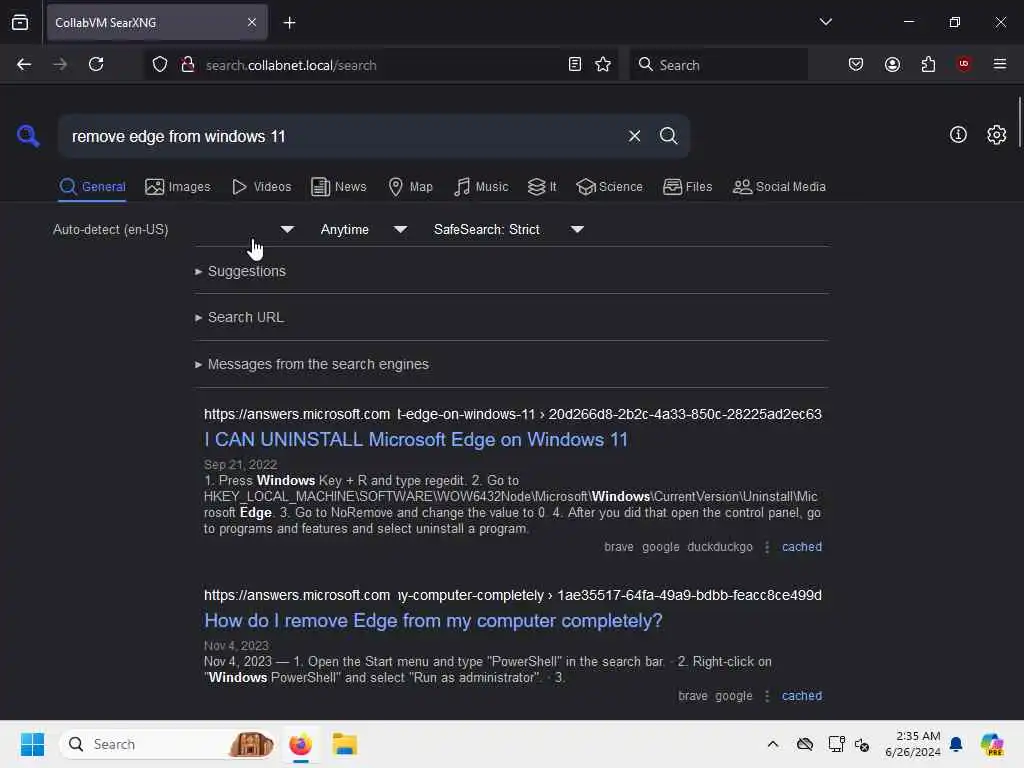
Task: Open the Firefox hamburger menu
Action: click(1000, 64)
